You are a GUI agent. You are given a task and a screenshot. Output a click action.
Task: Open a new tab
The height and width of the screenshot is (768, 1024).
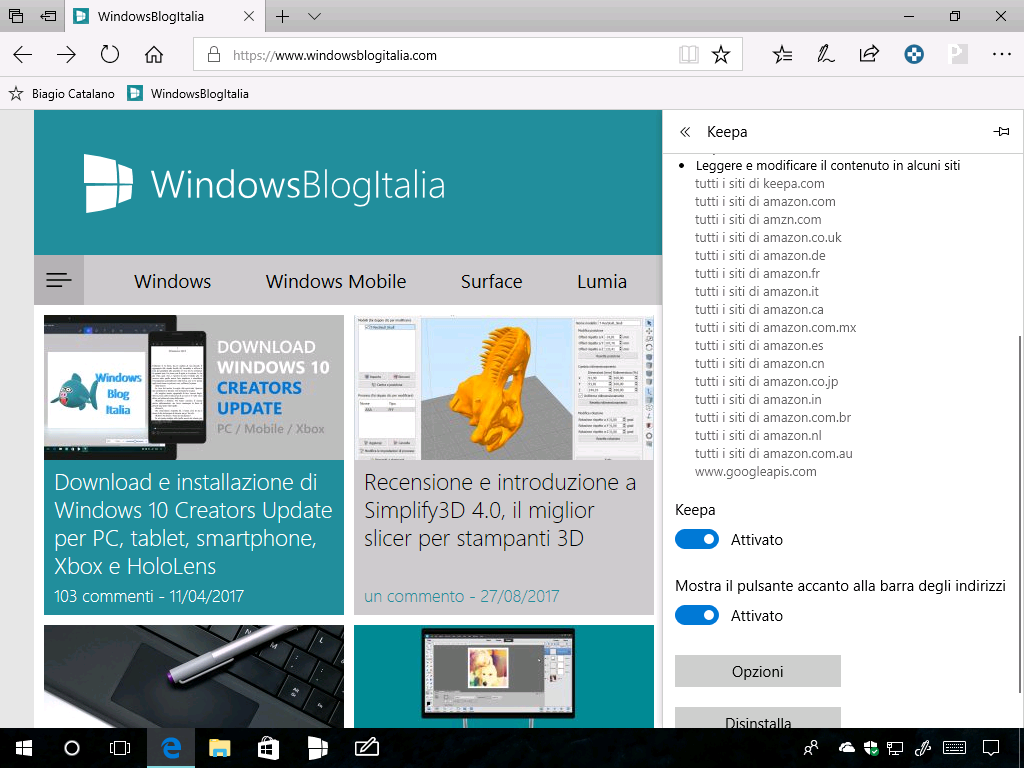(282, 16)
